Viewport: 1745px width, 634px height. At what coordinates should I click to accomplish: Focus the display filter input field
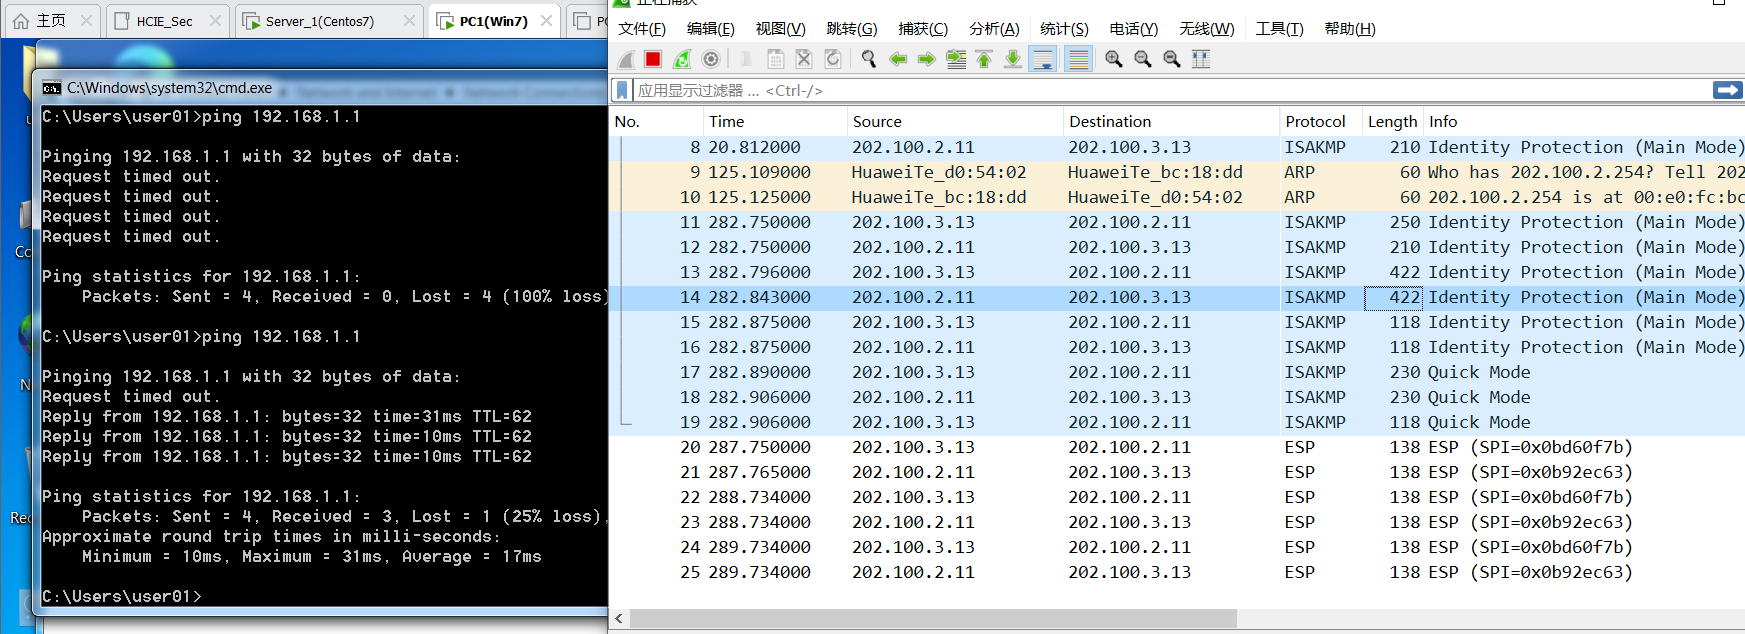pyautogui.click(x=1172, y=91)
